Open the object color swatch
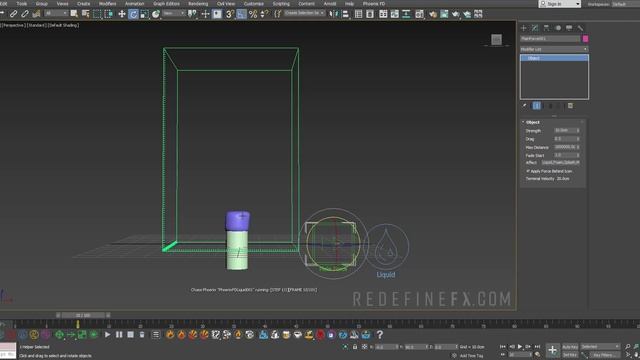 click(x=585, y=39)
